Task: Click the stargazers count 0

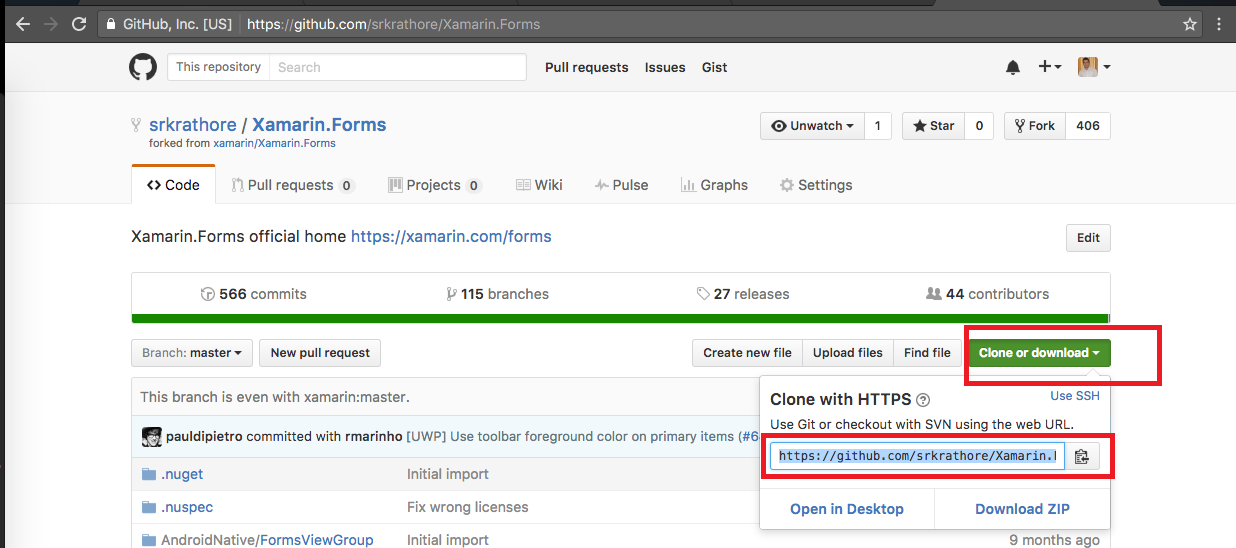Action: pyautogui.click(x=979, y=126)
